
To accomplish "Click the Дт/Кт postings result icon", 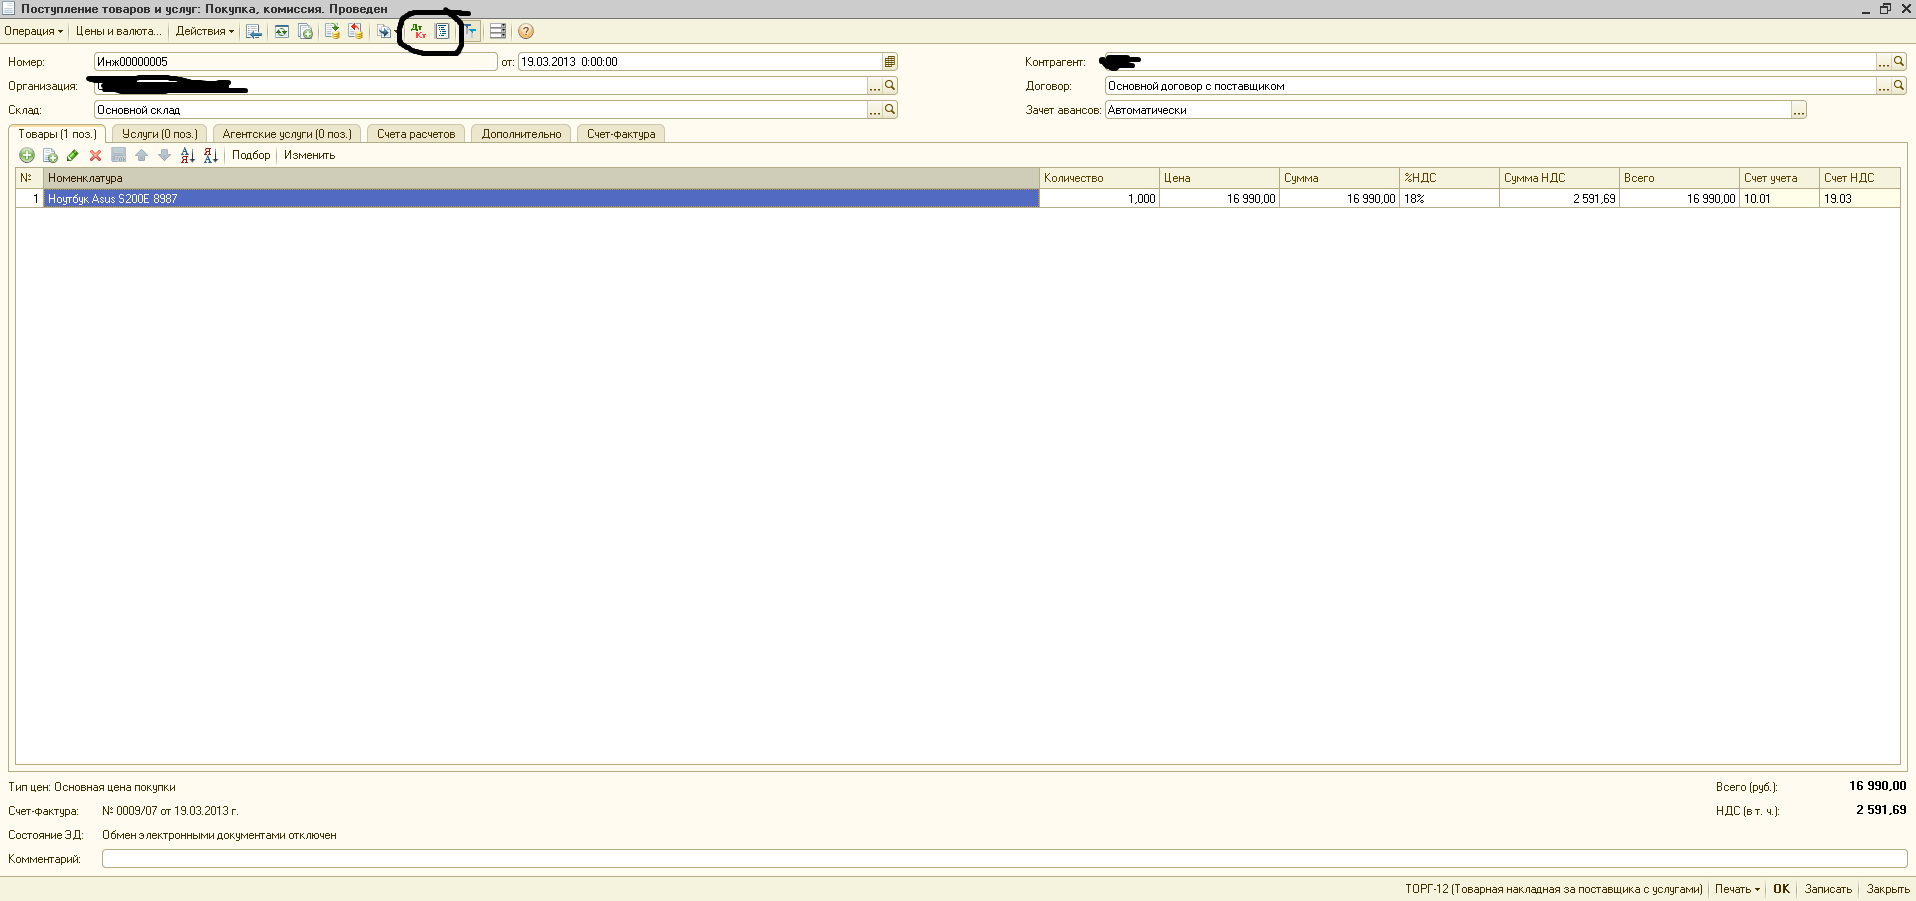I will point(418,32).
